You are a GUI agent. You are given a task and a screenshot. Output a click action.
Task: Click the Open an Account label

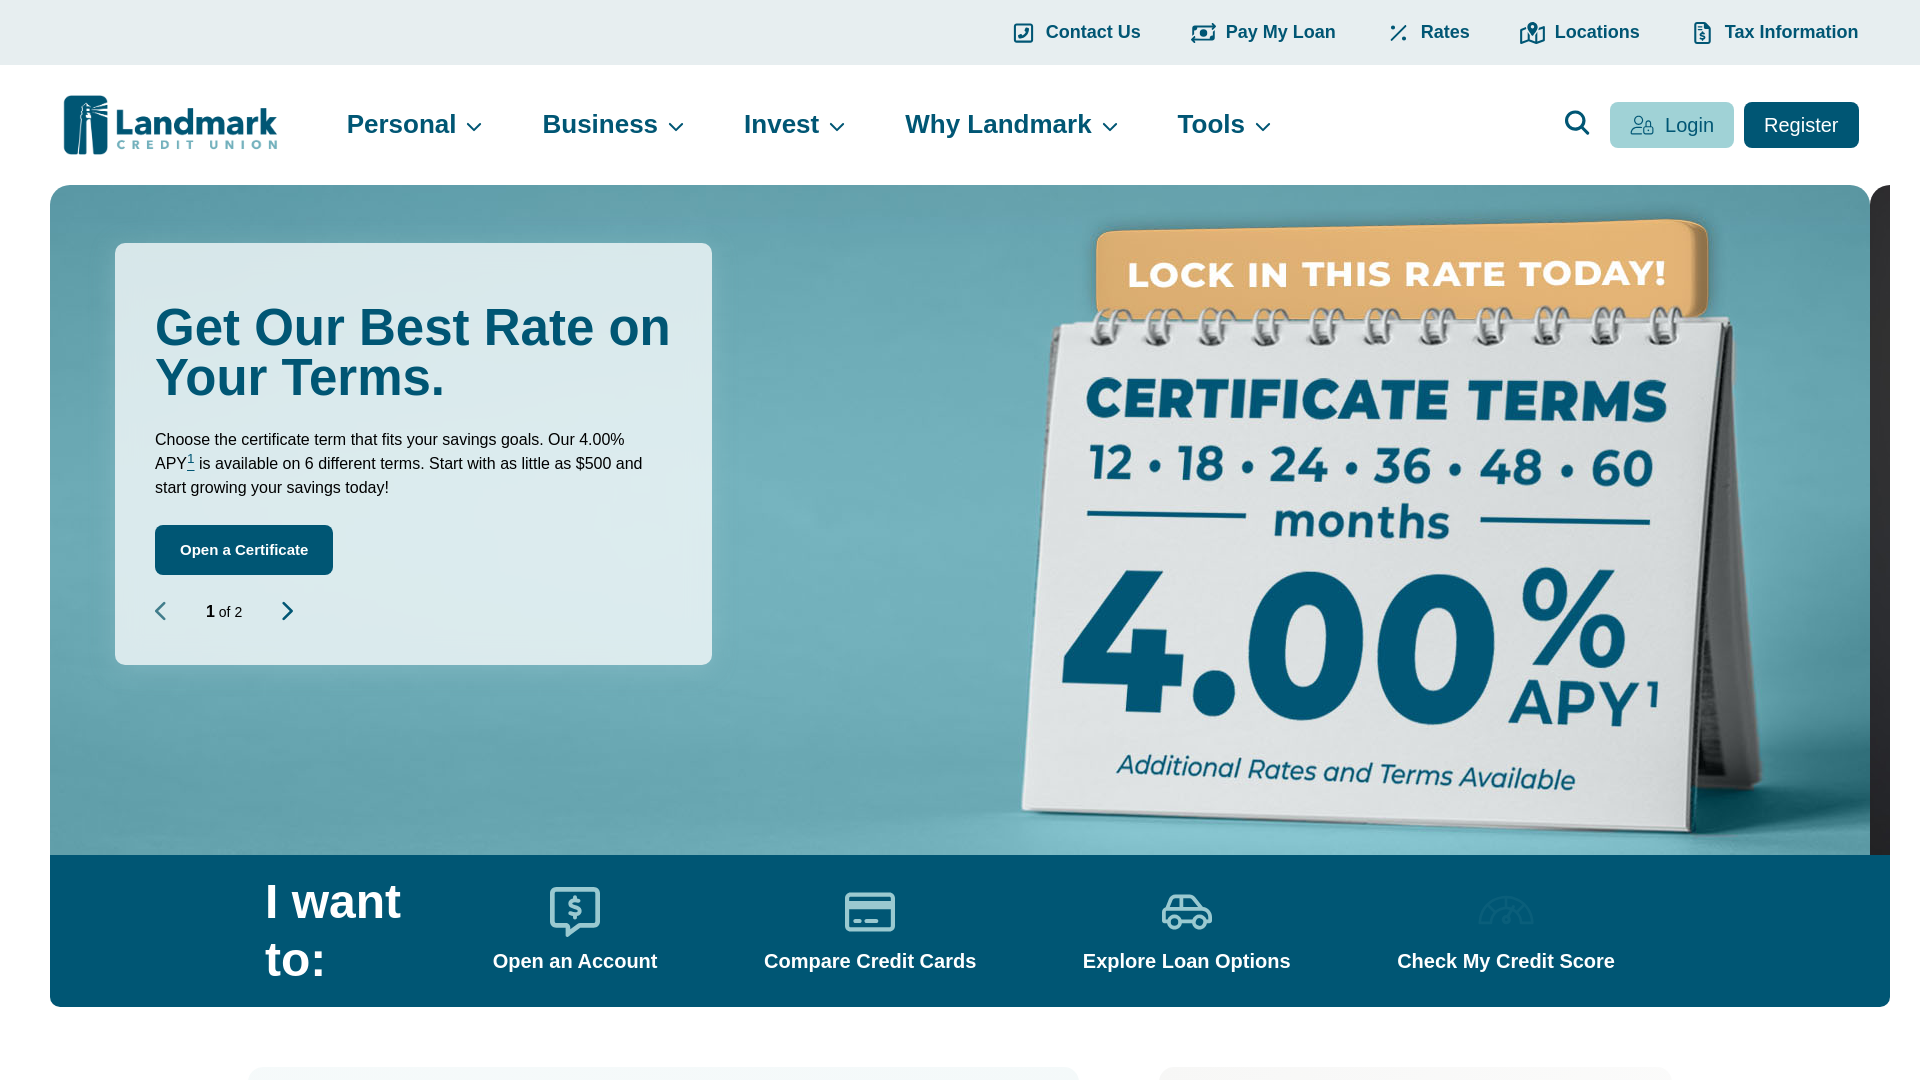tap(575, 961)
